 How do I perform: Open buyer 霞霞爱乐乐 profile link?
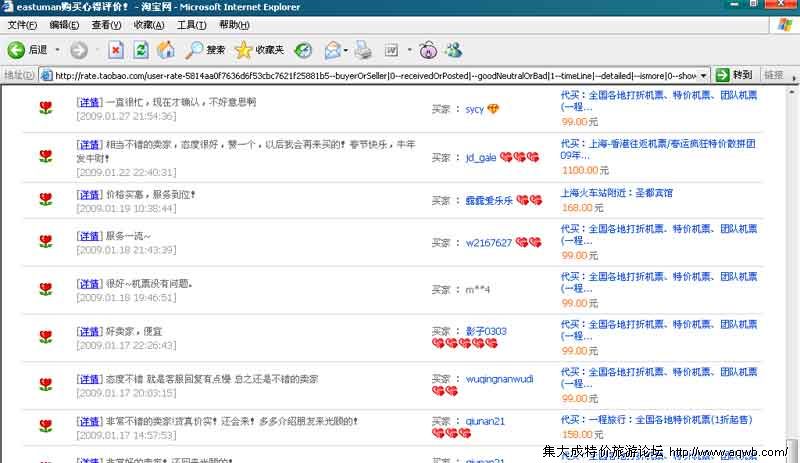(489, 200)
